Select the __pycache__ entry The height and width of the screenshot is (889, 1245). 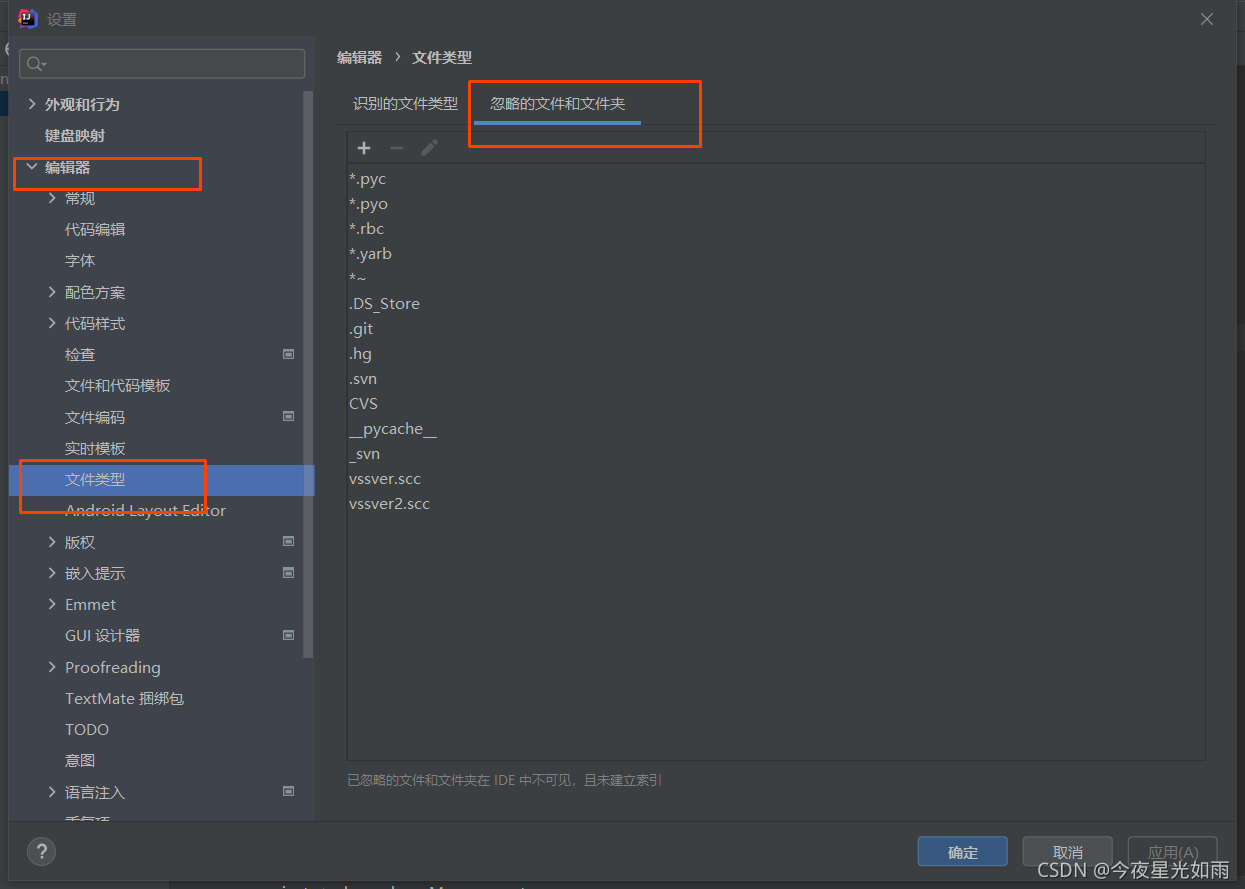(393, 429)
